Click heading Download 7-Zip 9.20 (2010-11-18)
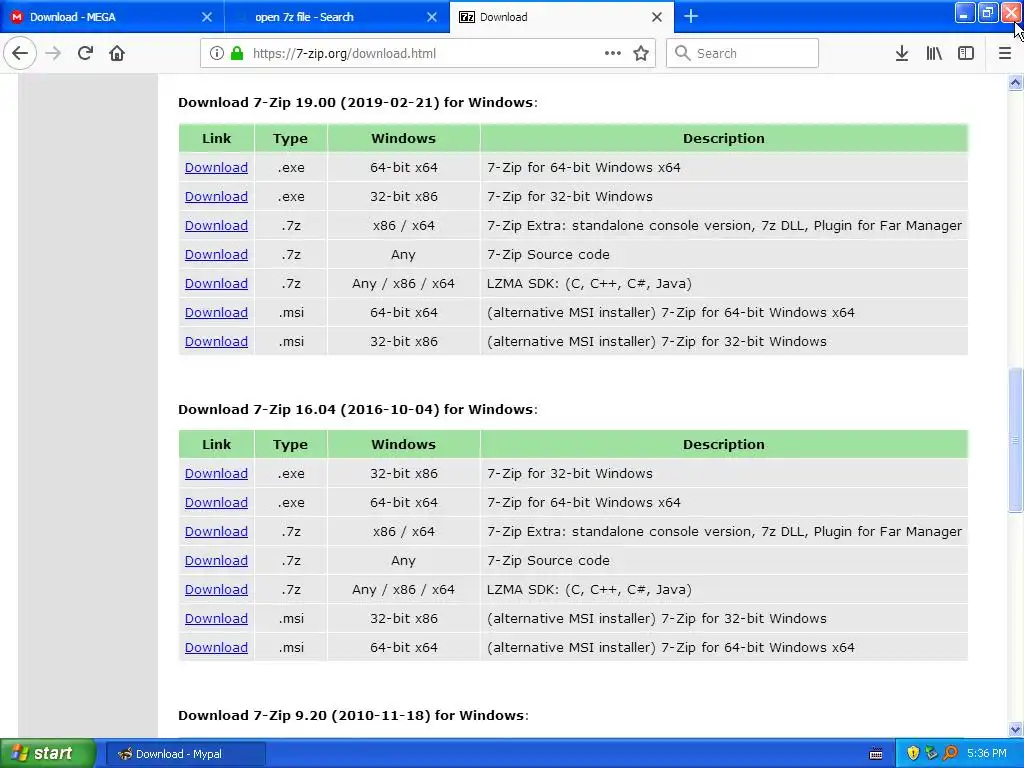The height and width of the screenshot is (768, 1024). (x=353, y=716)
